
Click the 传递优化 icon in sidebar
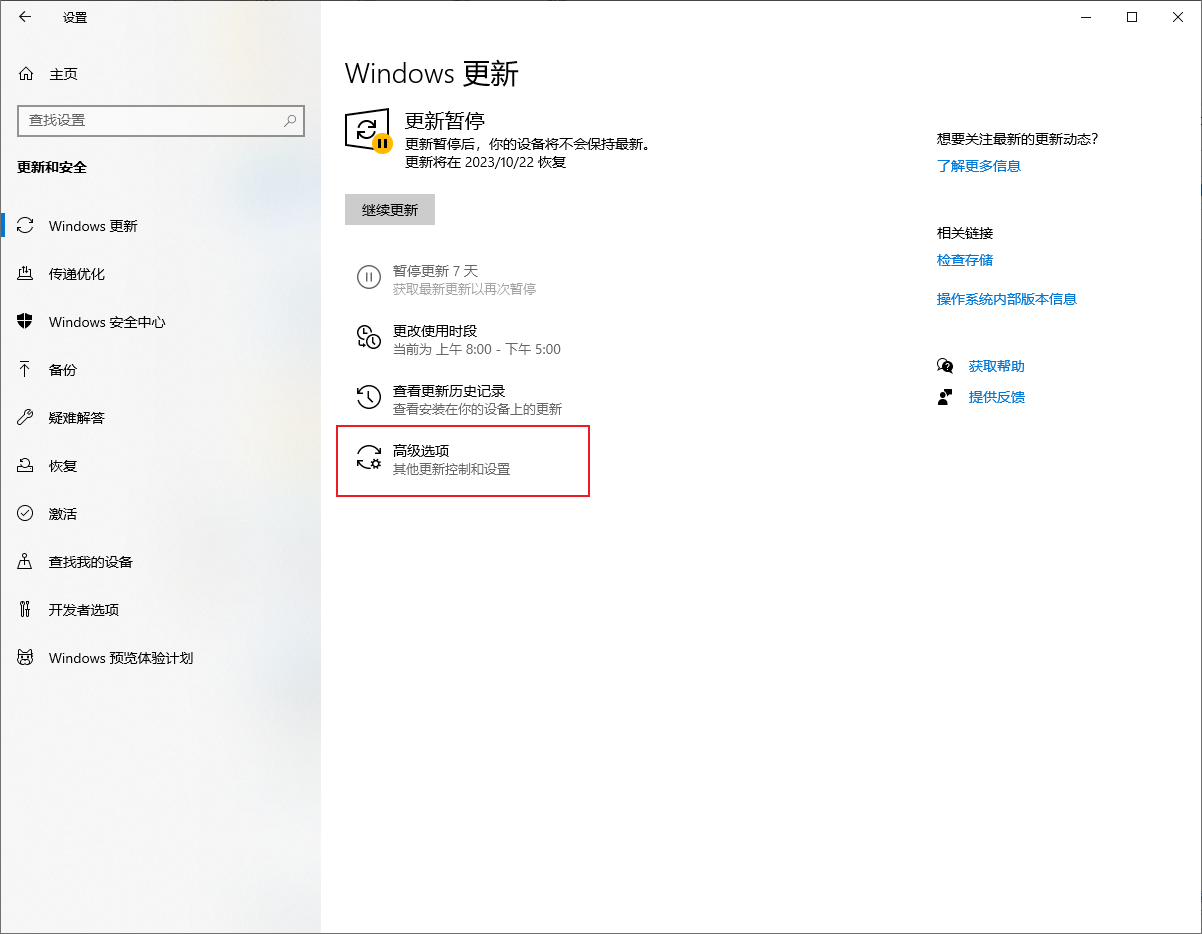26,274
